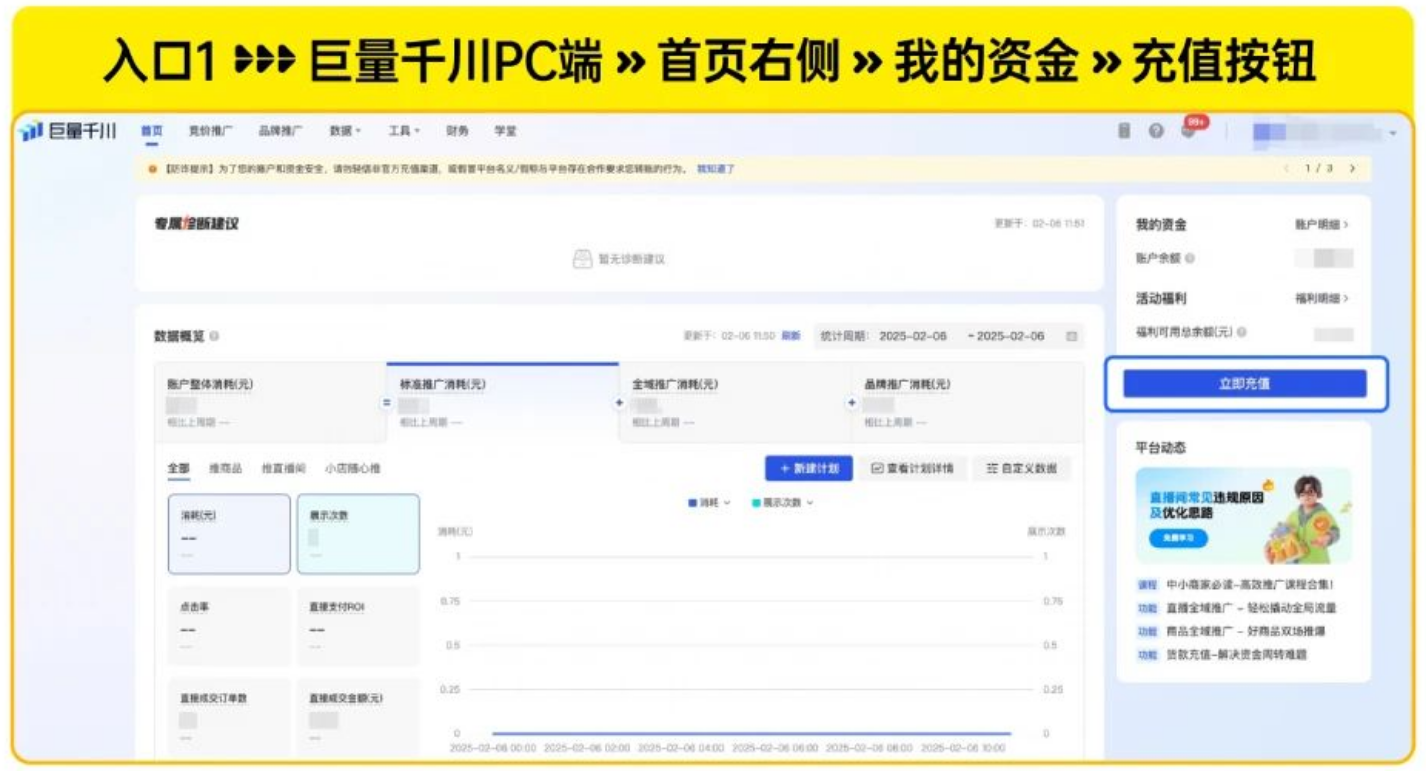Screen dimensions: 1426x771
Task: Click the 立即充值 button
Action: click(1244, 384)
